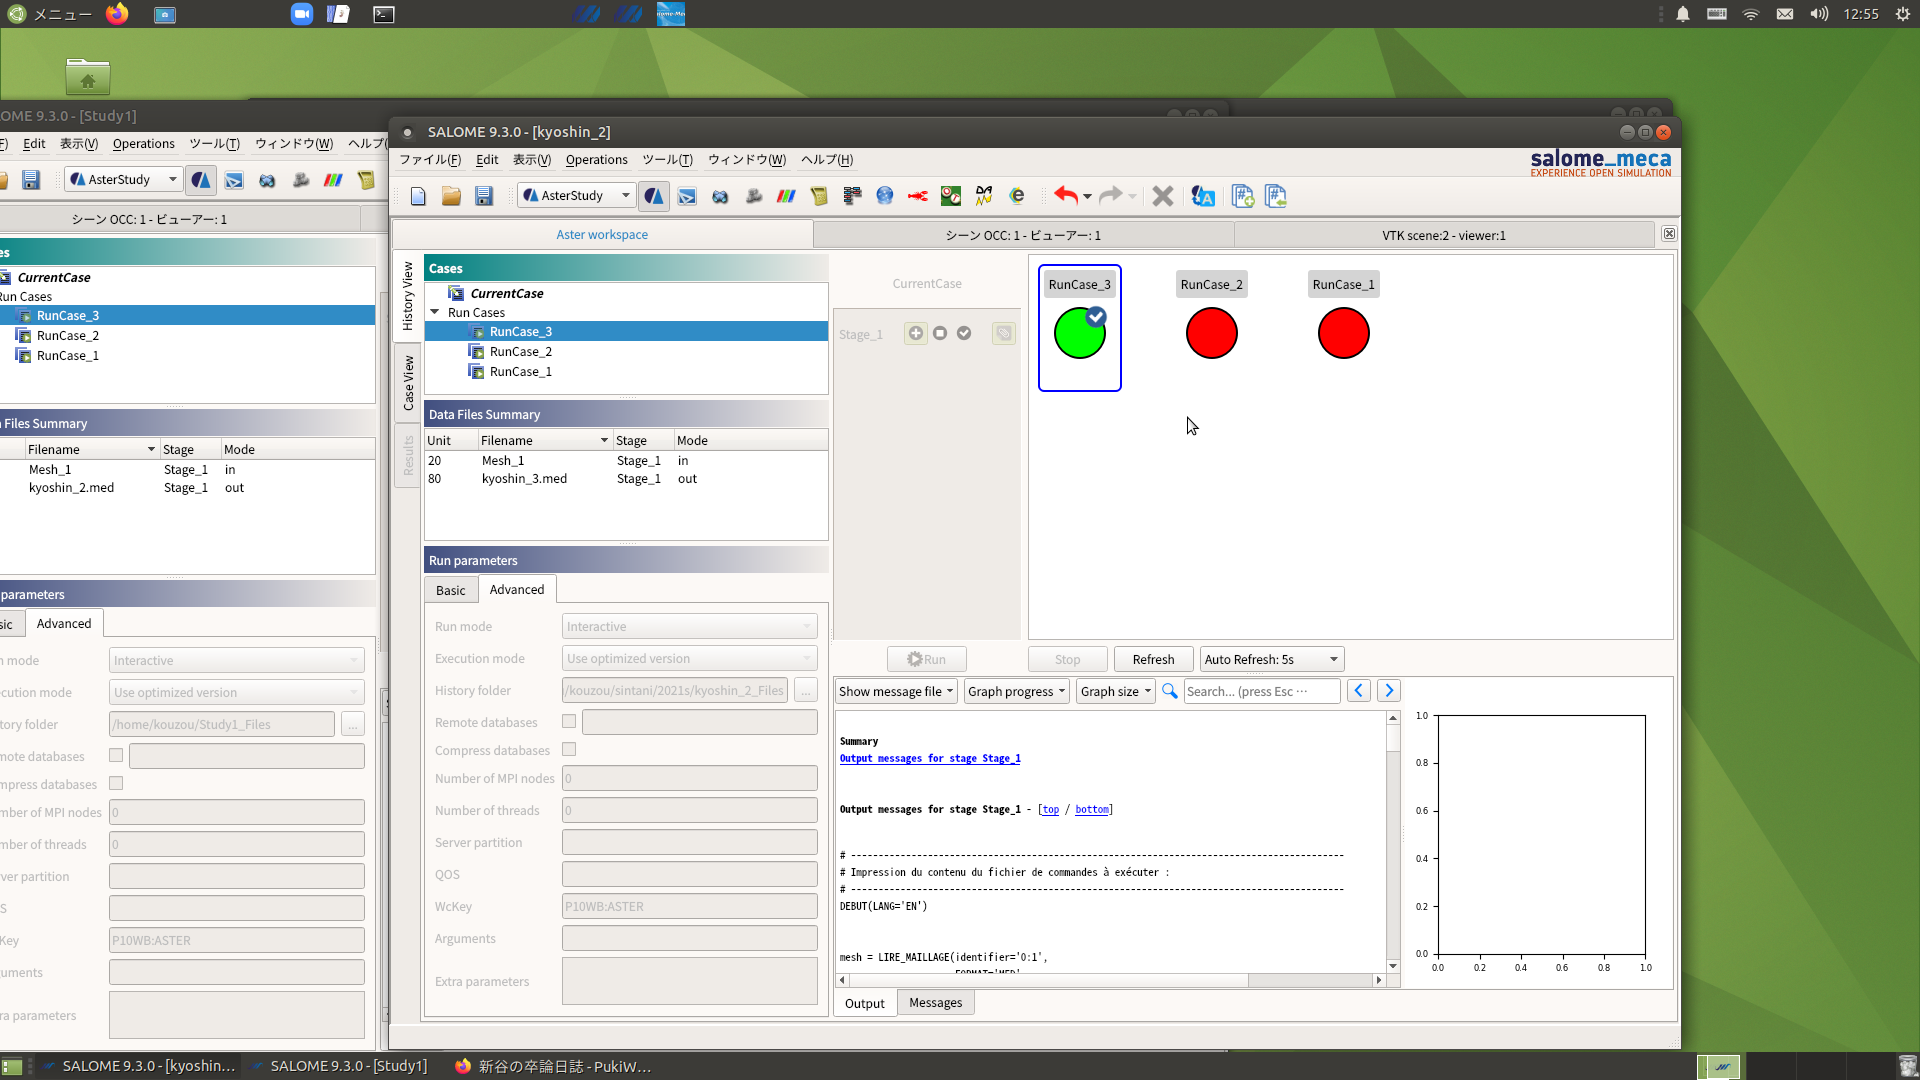
Task: Toggle Compress databases checkbox in Study1 window
Action: pos(116,783)
